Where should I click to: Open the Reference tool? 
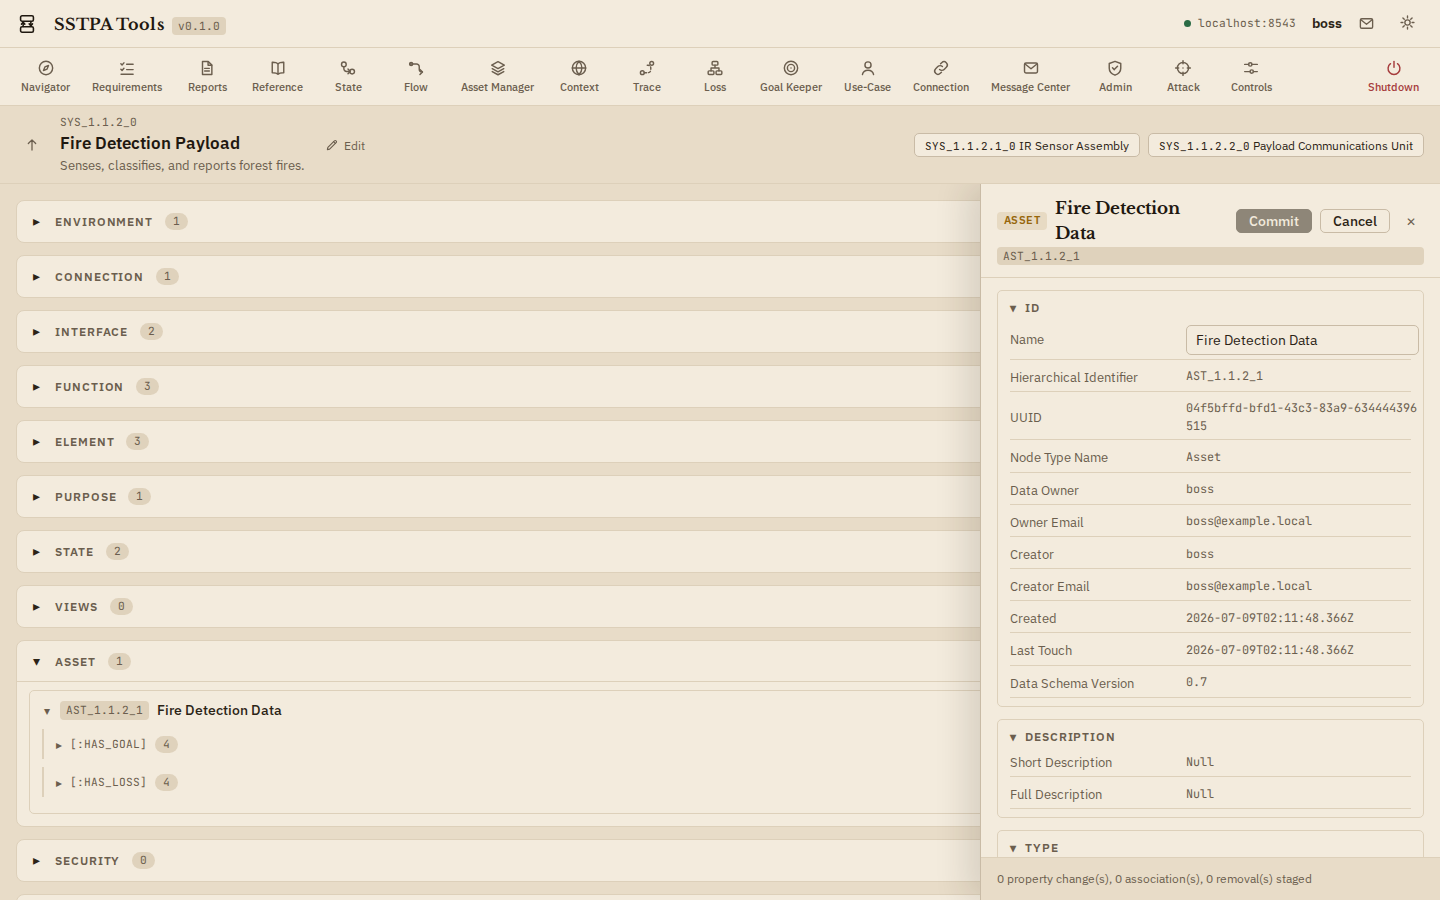(x=277, y=76)
